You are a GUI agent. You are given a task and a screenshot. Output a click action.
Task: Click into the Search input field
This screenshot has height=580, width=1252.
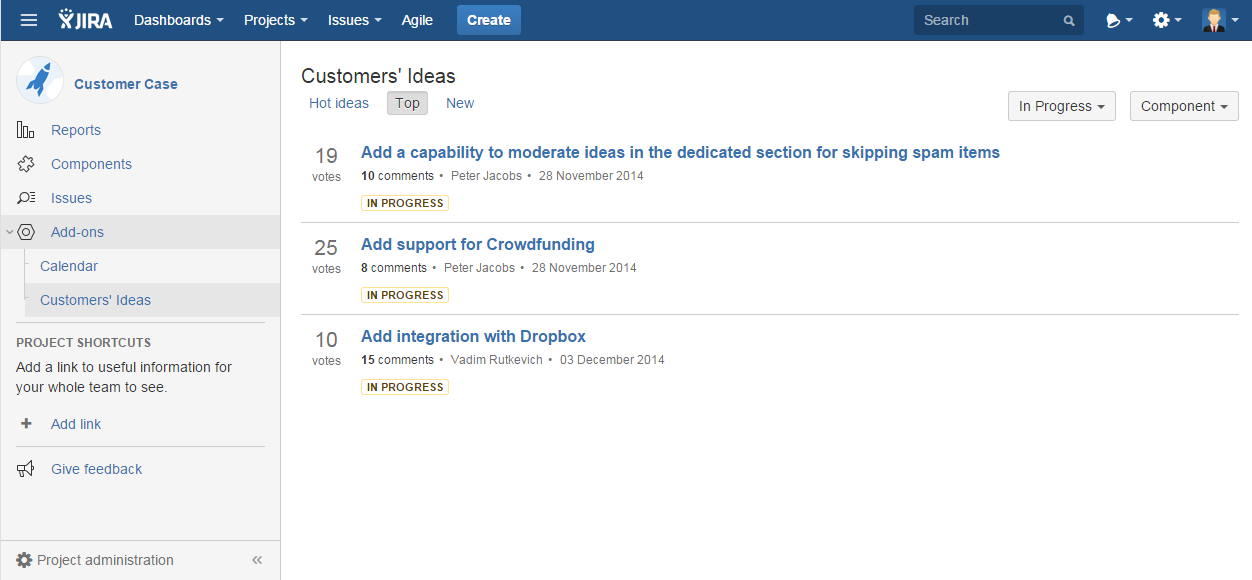point(988,20)
